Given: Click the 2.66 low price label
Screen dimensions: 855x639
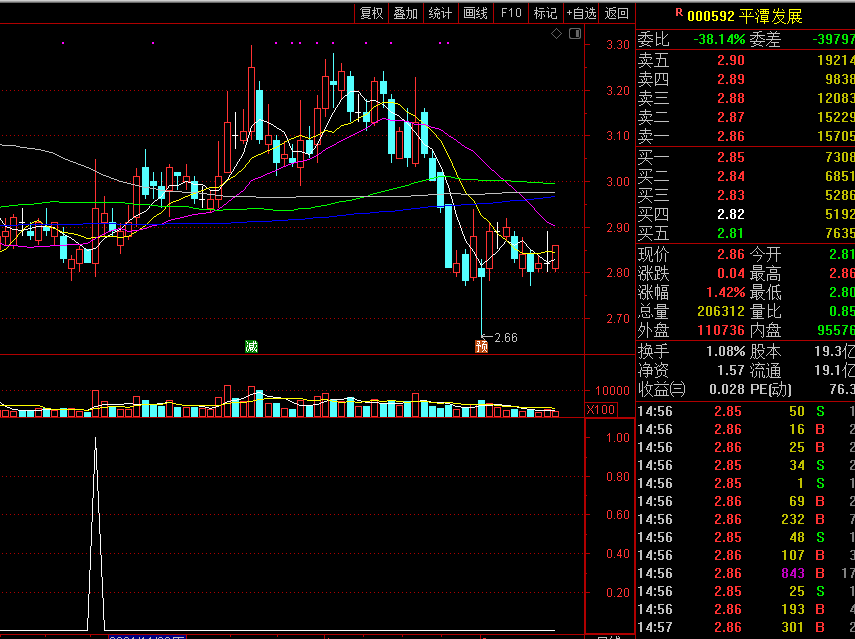Looking at the screenshot, I should (x=505, y=338).
